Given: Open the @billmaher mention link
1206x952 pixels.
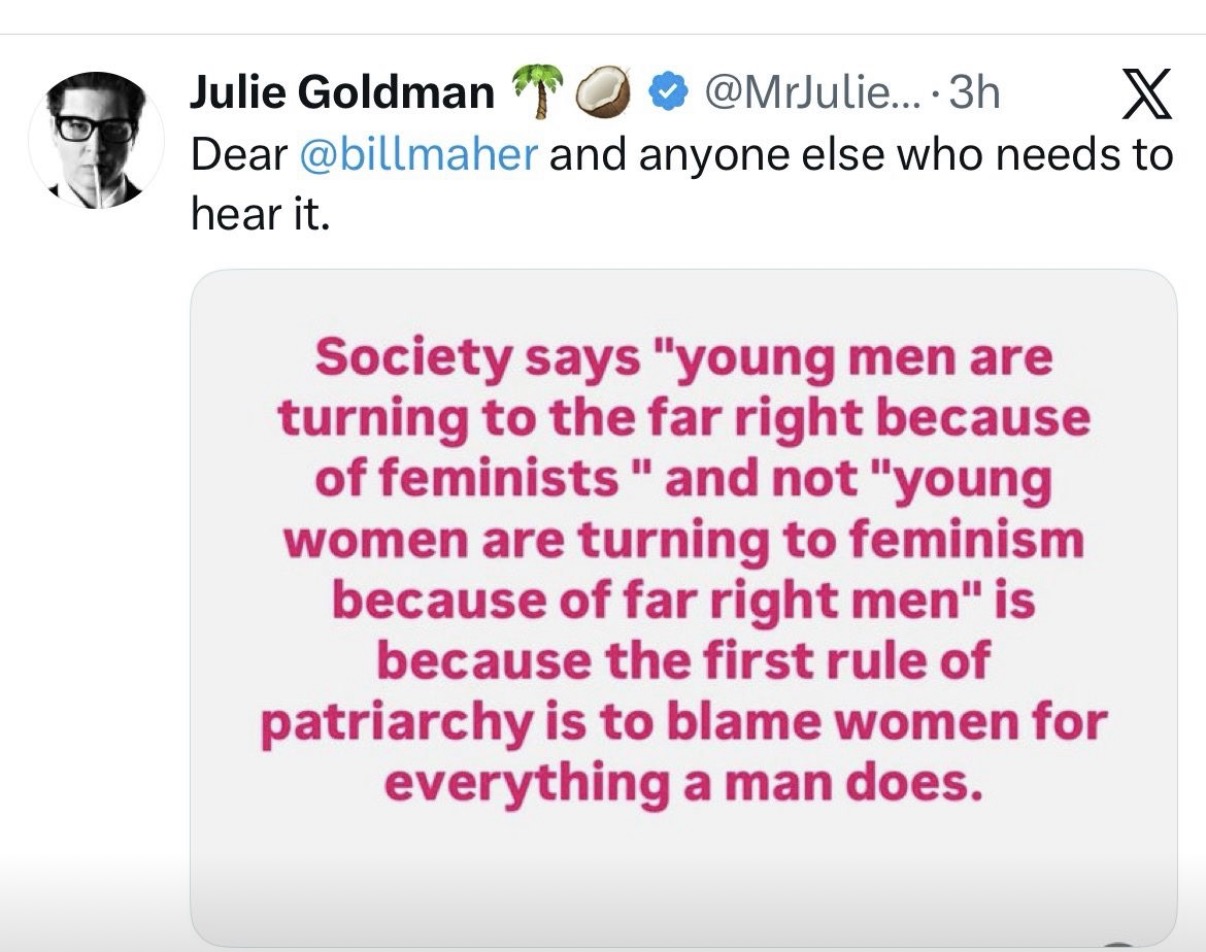Looking at the screenshot, I should (x=418, y=155).
